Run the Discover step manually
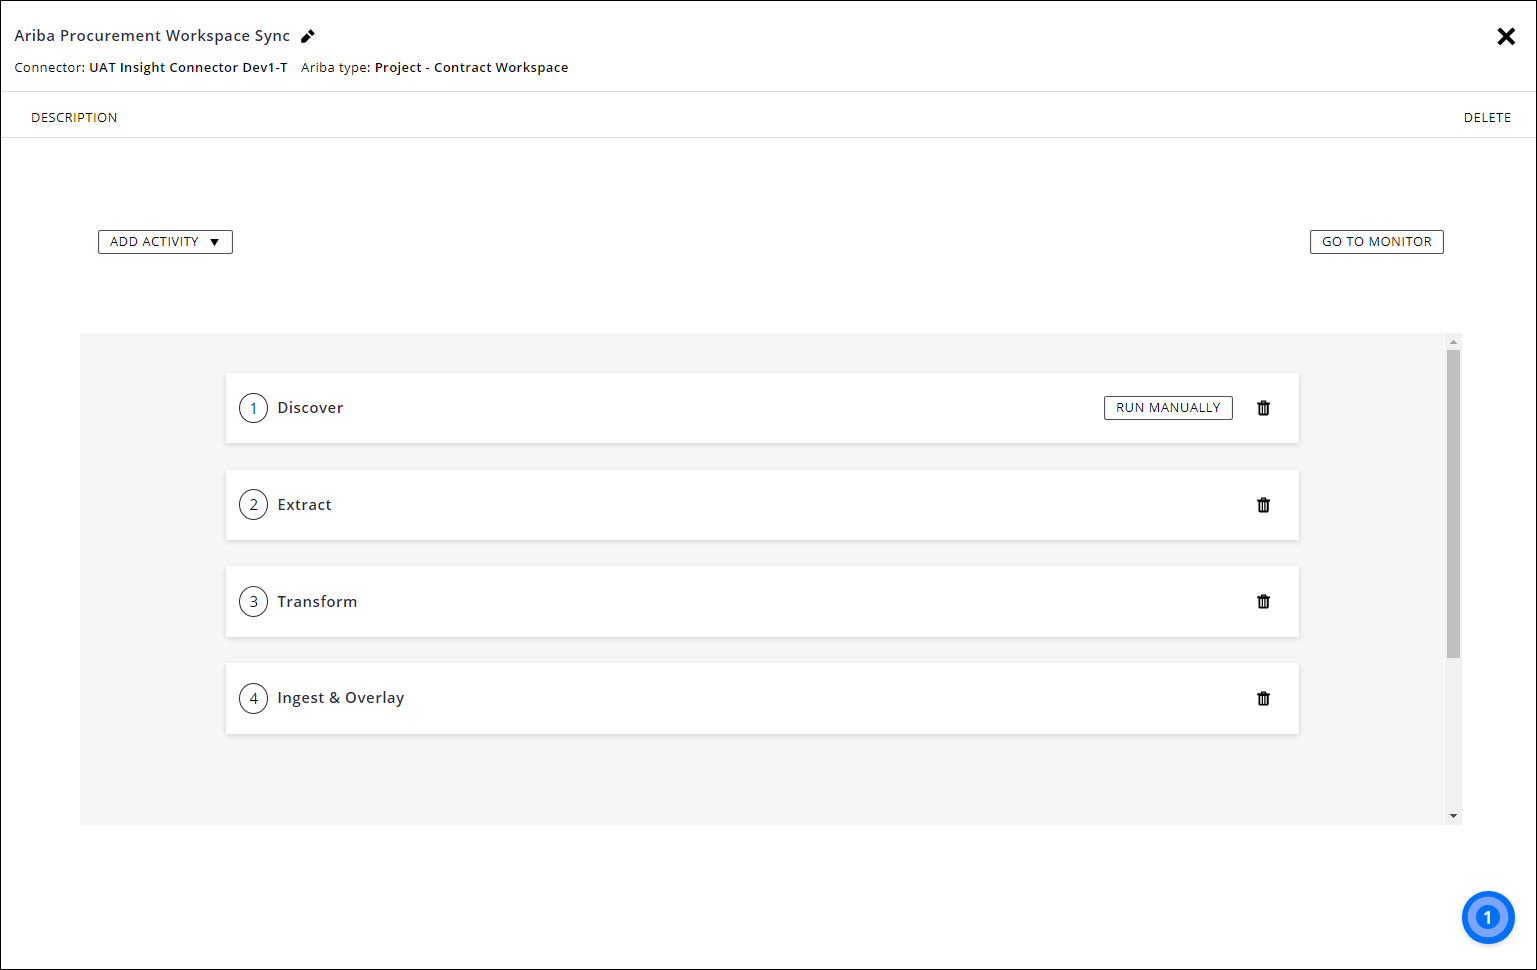The height and width of the screenshot is (970, 1537). (x=1168, y=407)
